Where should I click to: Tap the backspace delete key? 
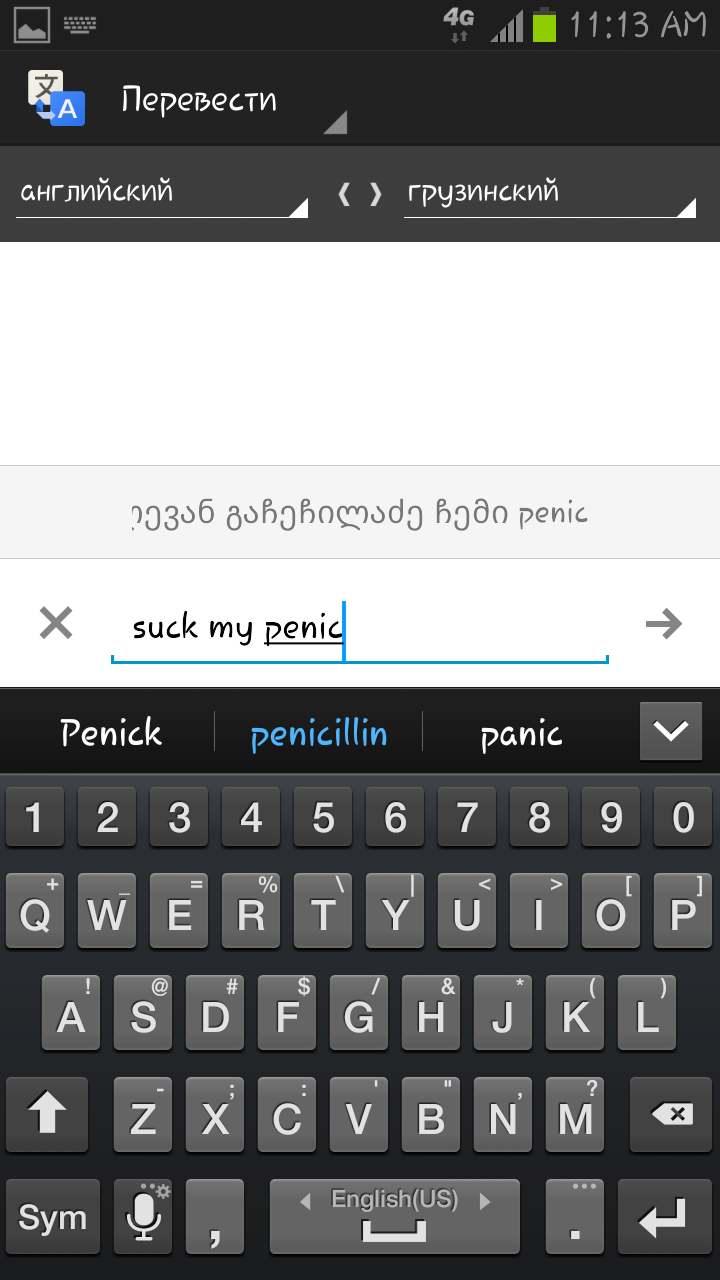tap(663, 1114)
